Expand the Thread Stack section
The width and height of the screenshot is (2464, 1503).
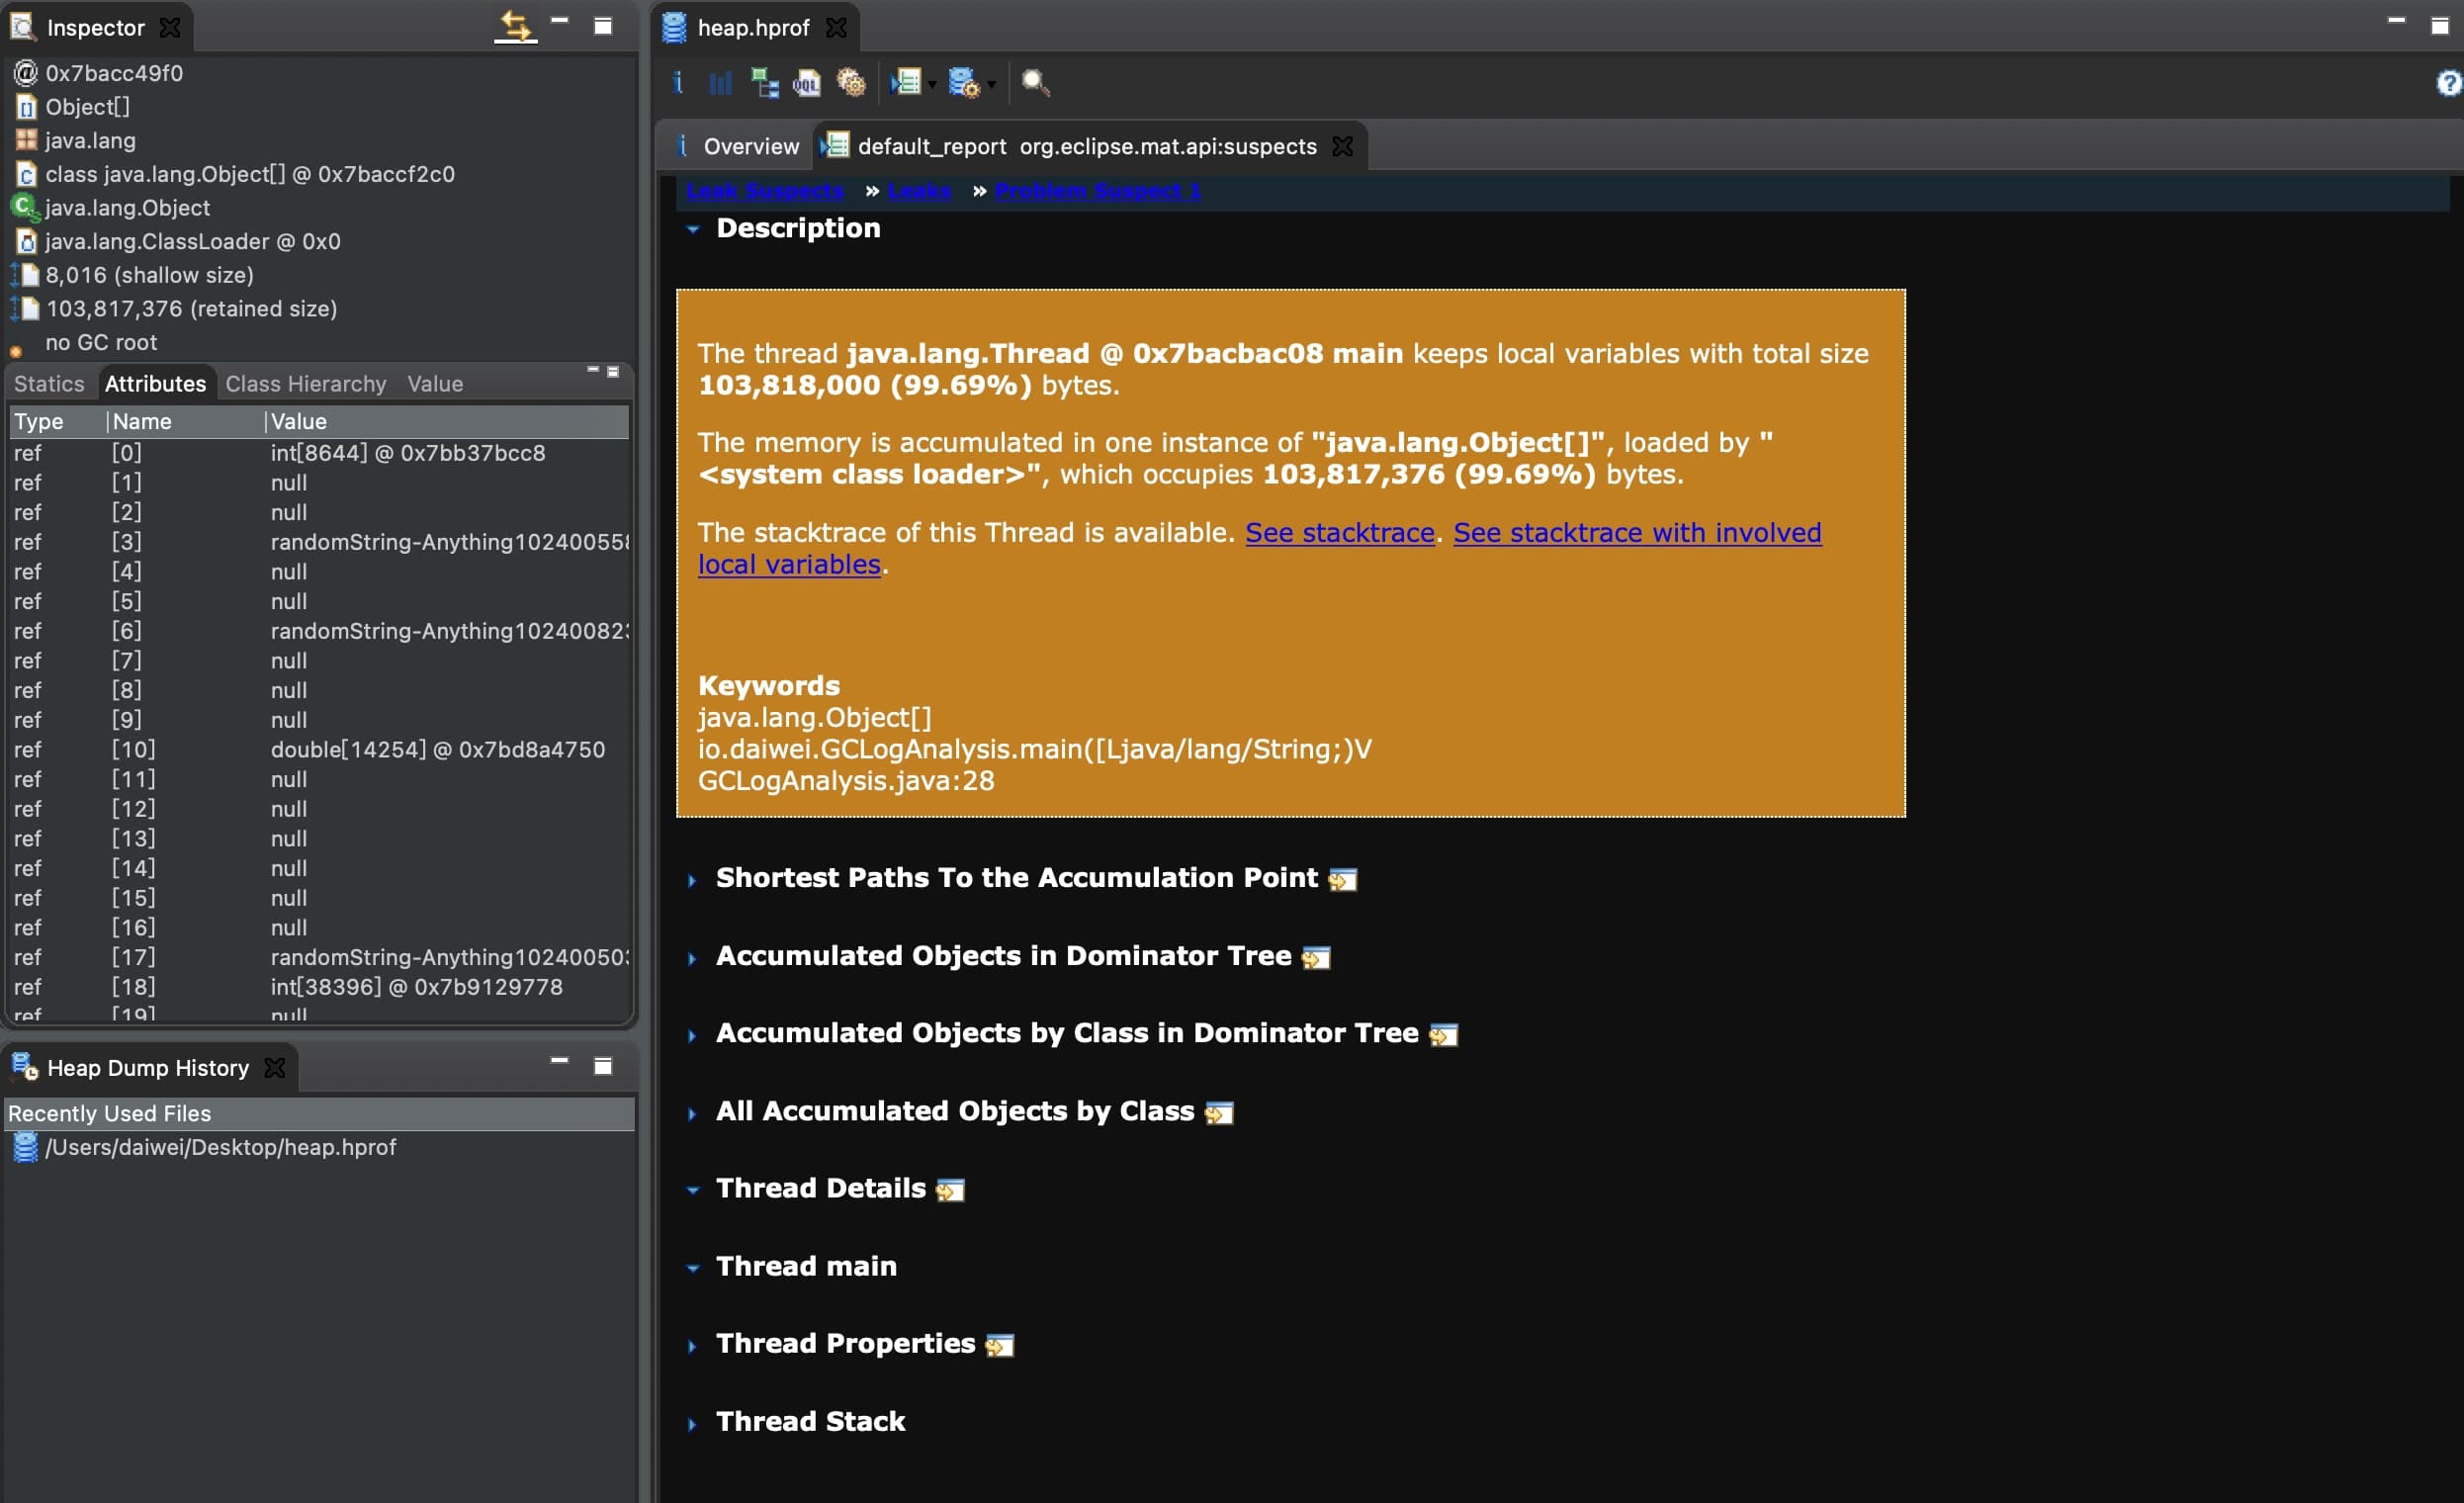coord(692,1424)
